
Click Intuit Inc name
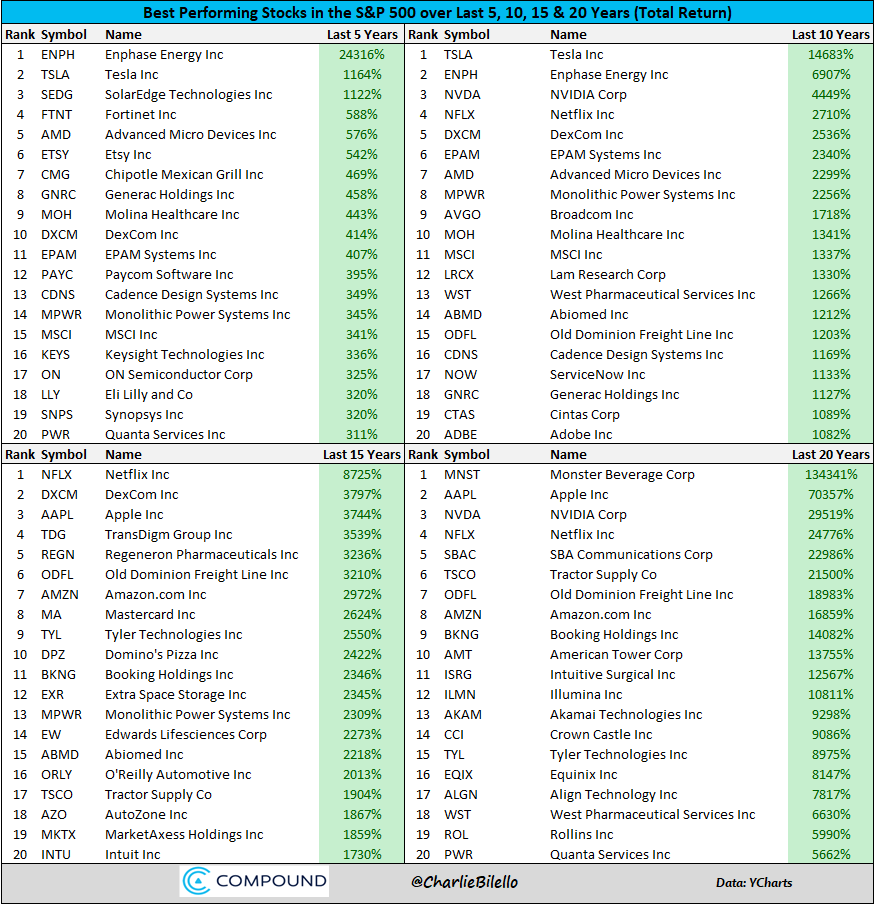(132, 855)
